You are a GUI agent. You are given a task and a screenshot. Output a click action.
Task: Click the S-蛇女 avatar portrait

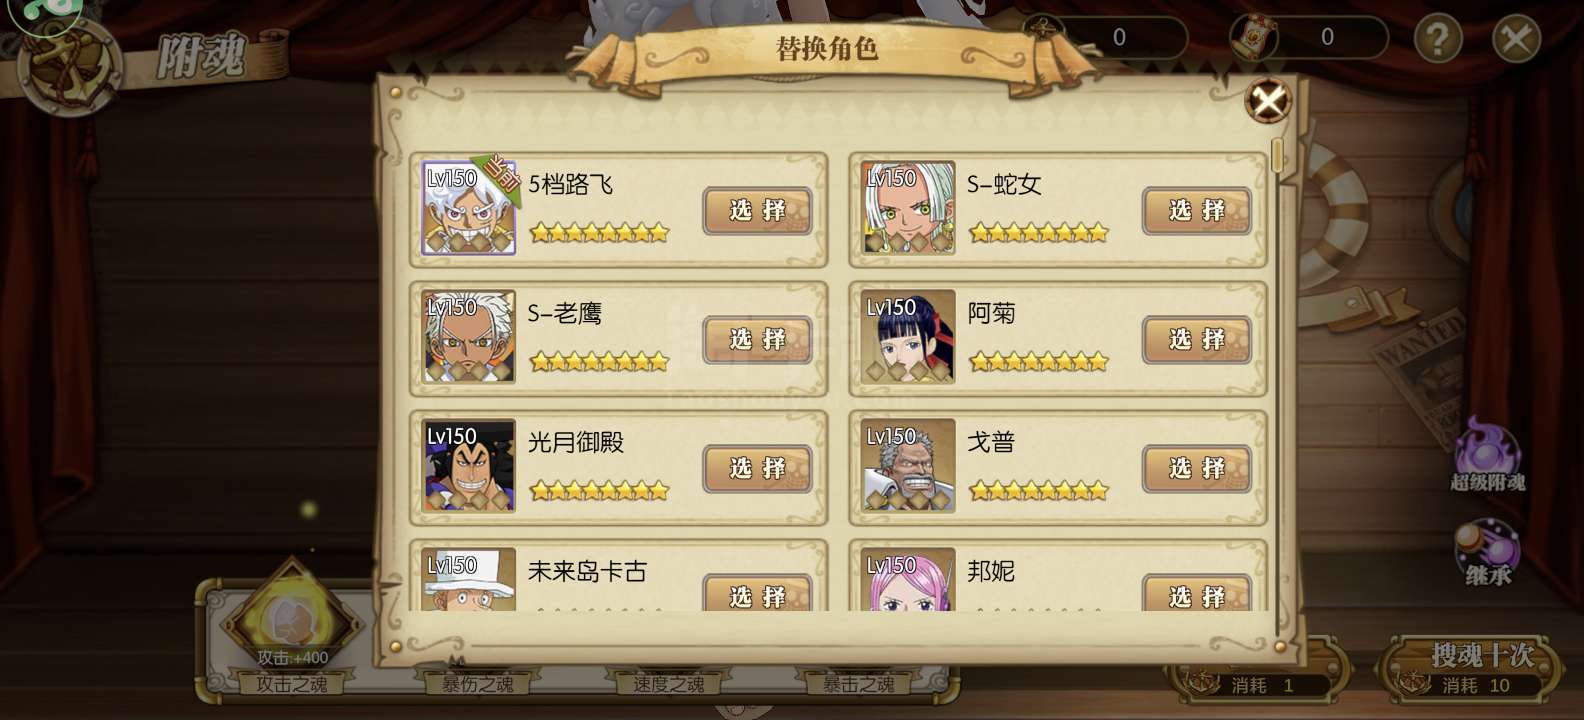[x=908, y=208]
